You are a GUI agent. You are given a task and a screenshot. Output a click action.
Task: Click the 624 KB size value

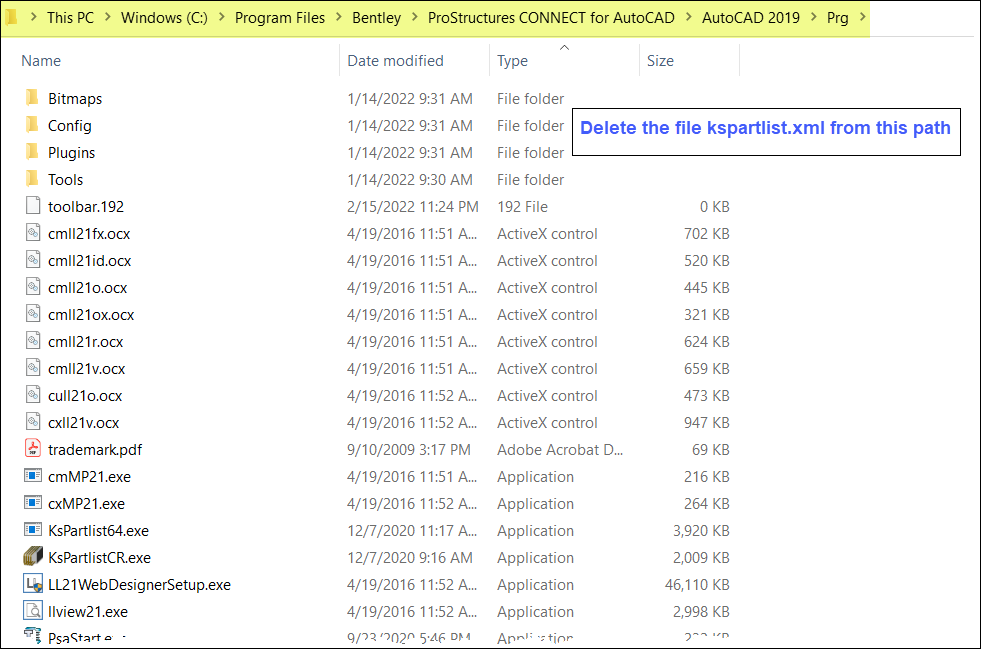[707, 342]
